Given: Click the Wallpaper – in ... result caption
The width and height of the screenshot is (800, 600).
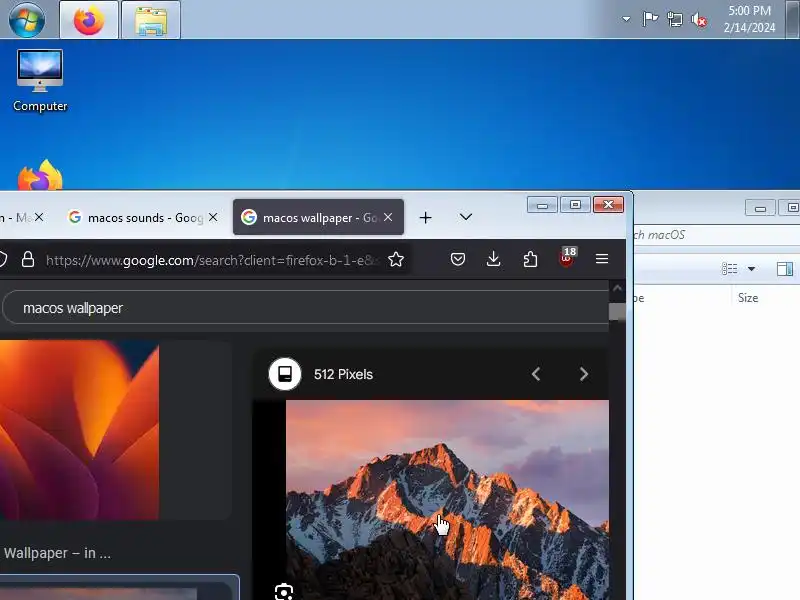Looking at the screenshot, I should pos(57,553).
